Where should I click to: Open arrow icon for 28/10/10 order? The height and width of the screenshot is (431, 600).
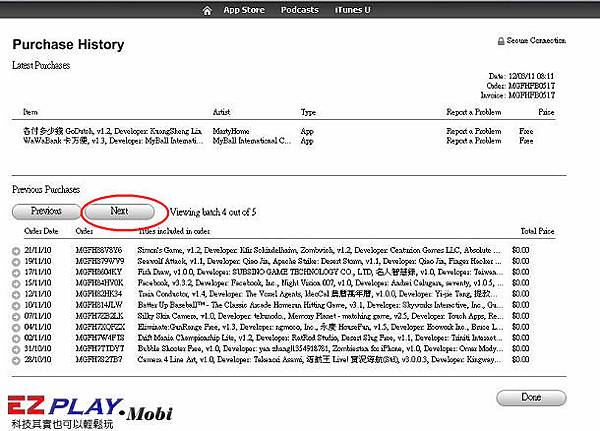tap(16, 361)
